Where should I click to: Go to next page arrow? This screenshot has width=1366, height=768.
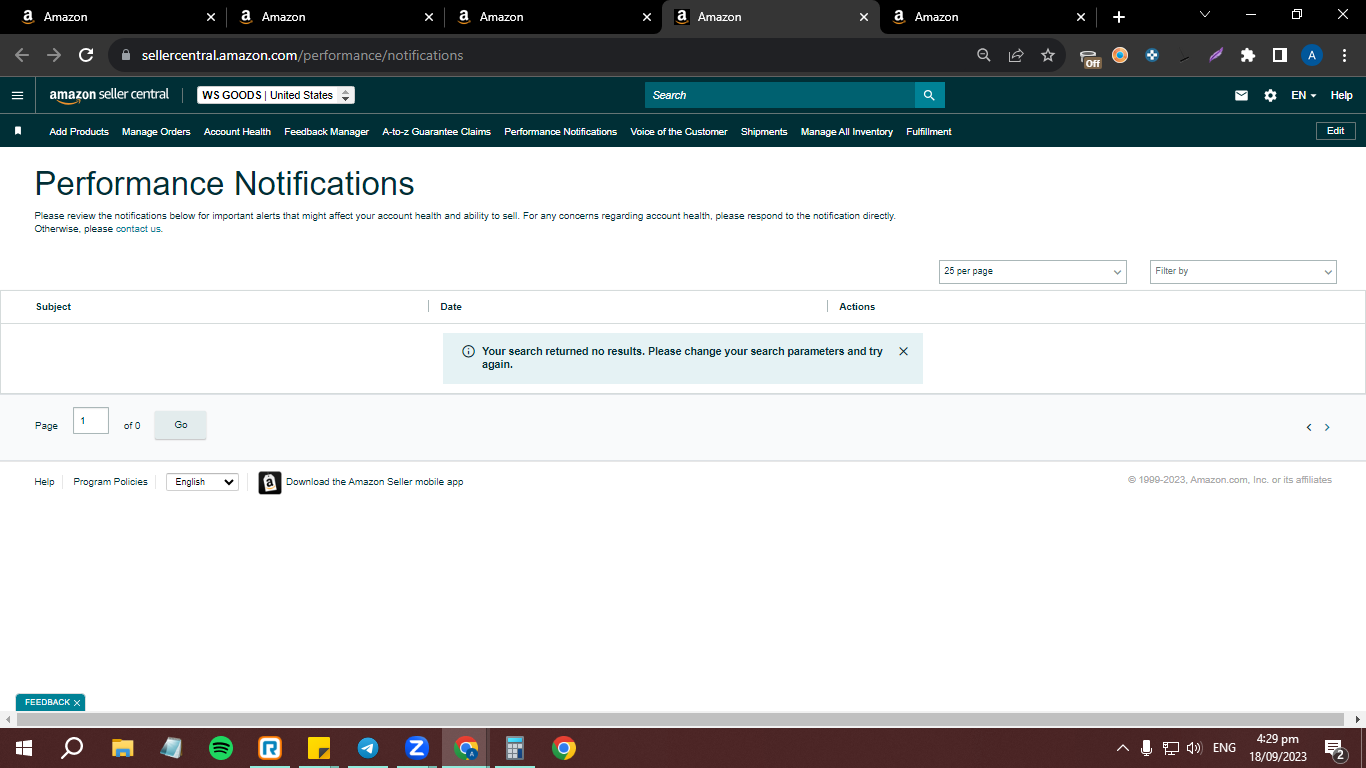[x=1327, y=427]
